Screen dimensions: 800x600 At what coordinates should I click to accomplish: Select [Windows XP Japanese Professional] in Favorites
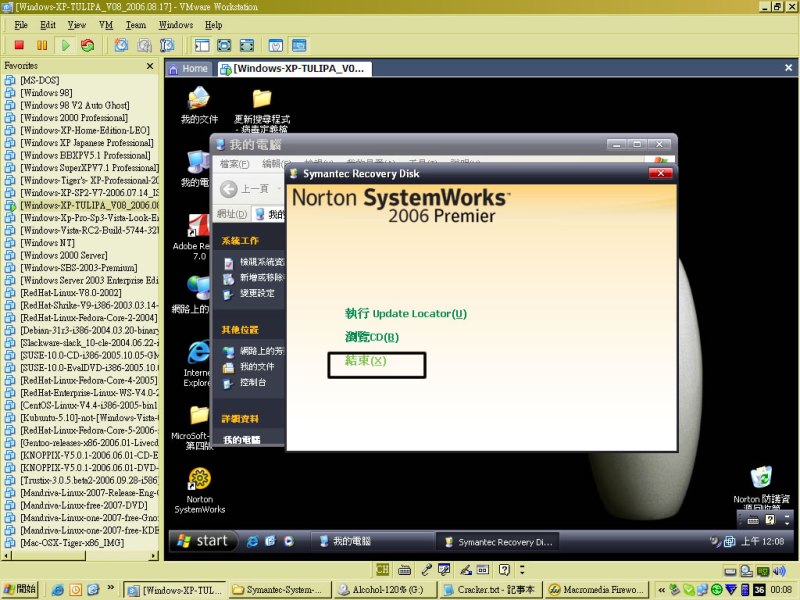tap(79, 142)
